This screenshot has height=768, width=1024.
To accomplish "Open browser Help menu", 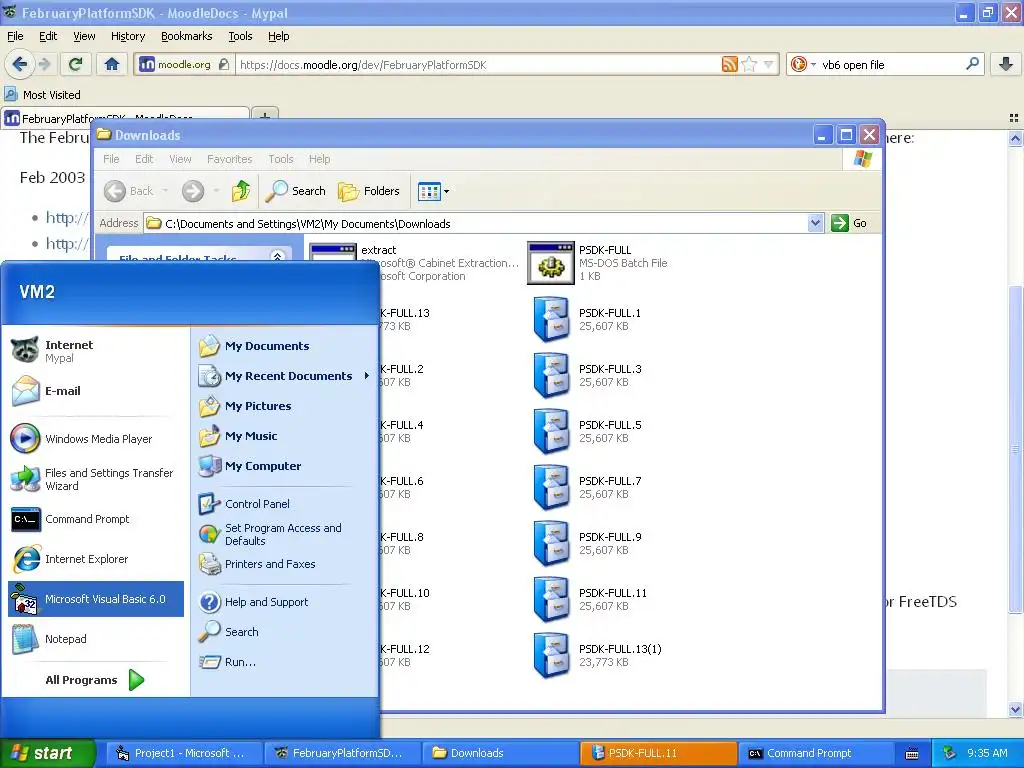I will coord(279,36).
